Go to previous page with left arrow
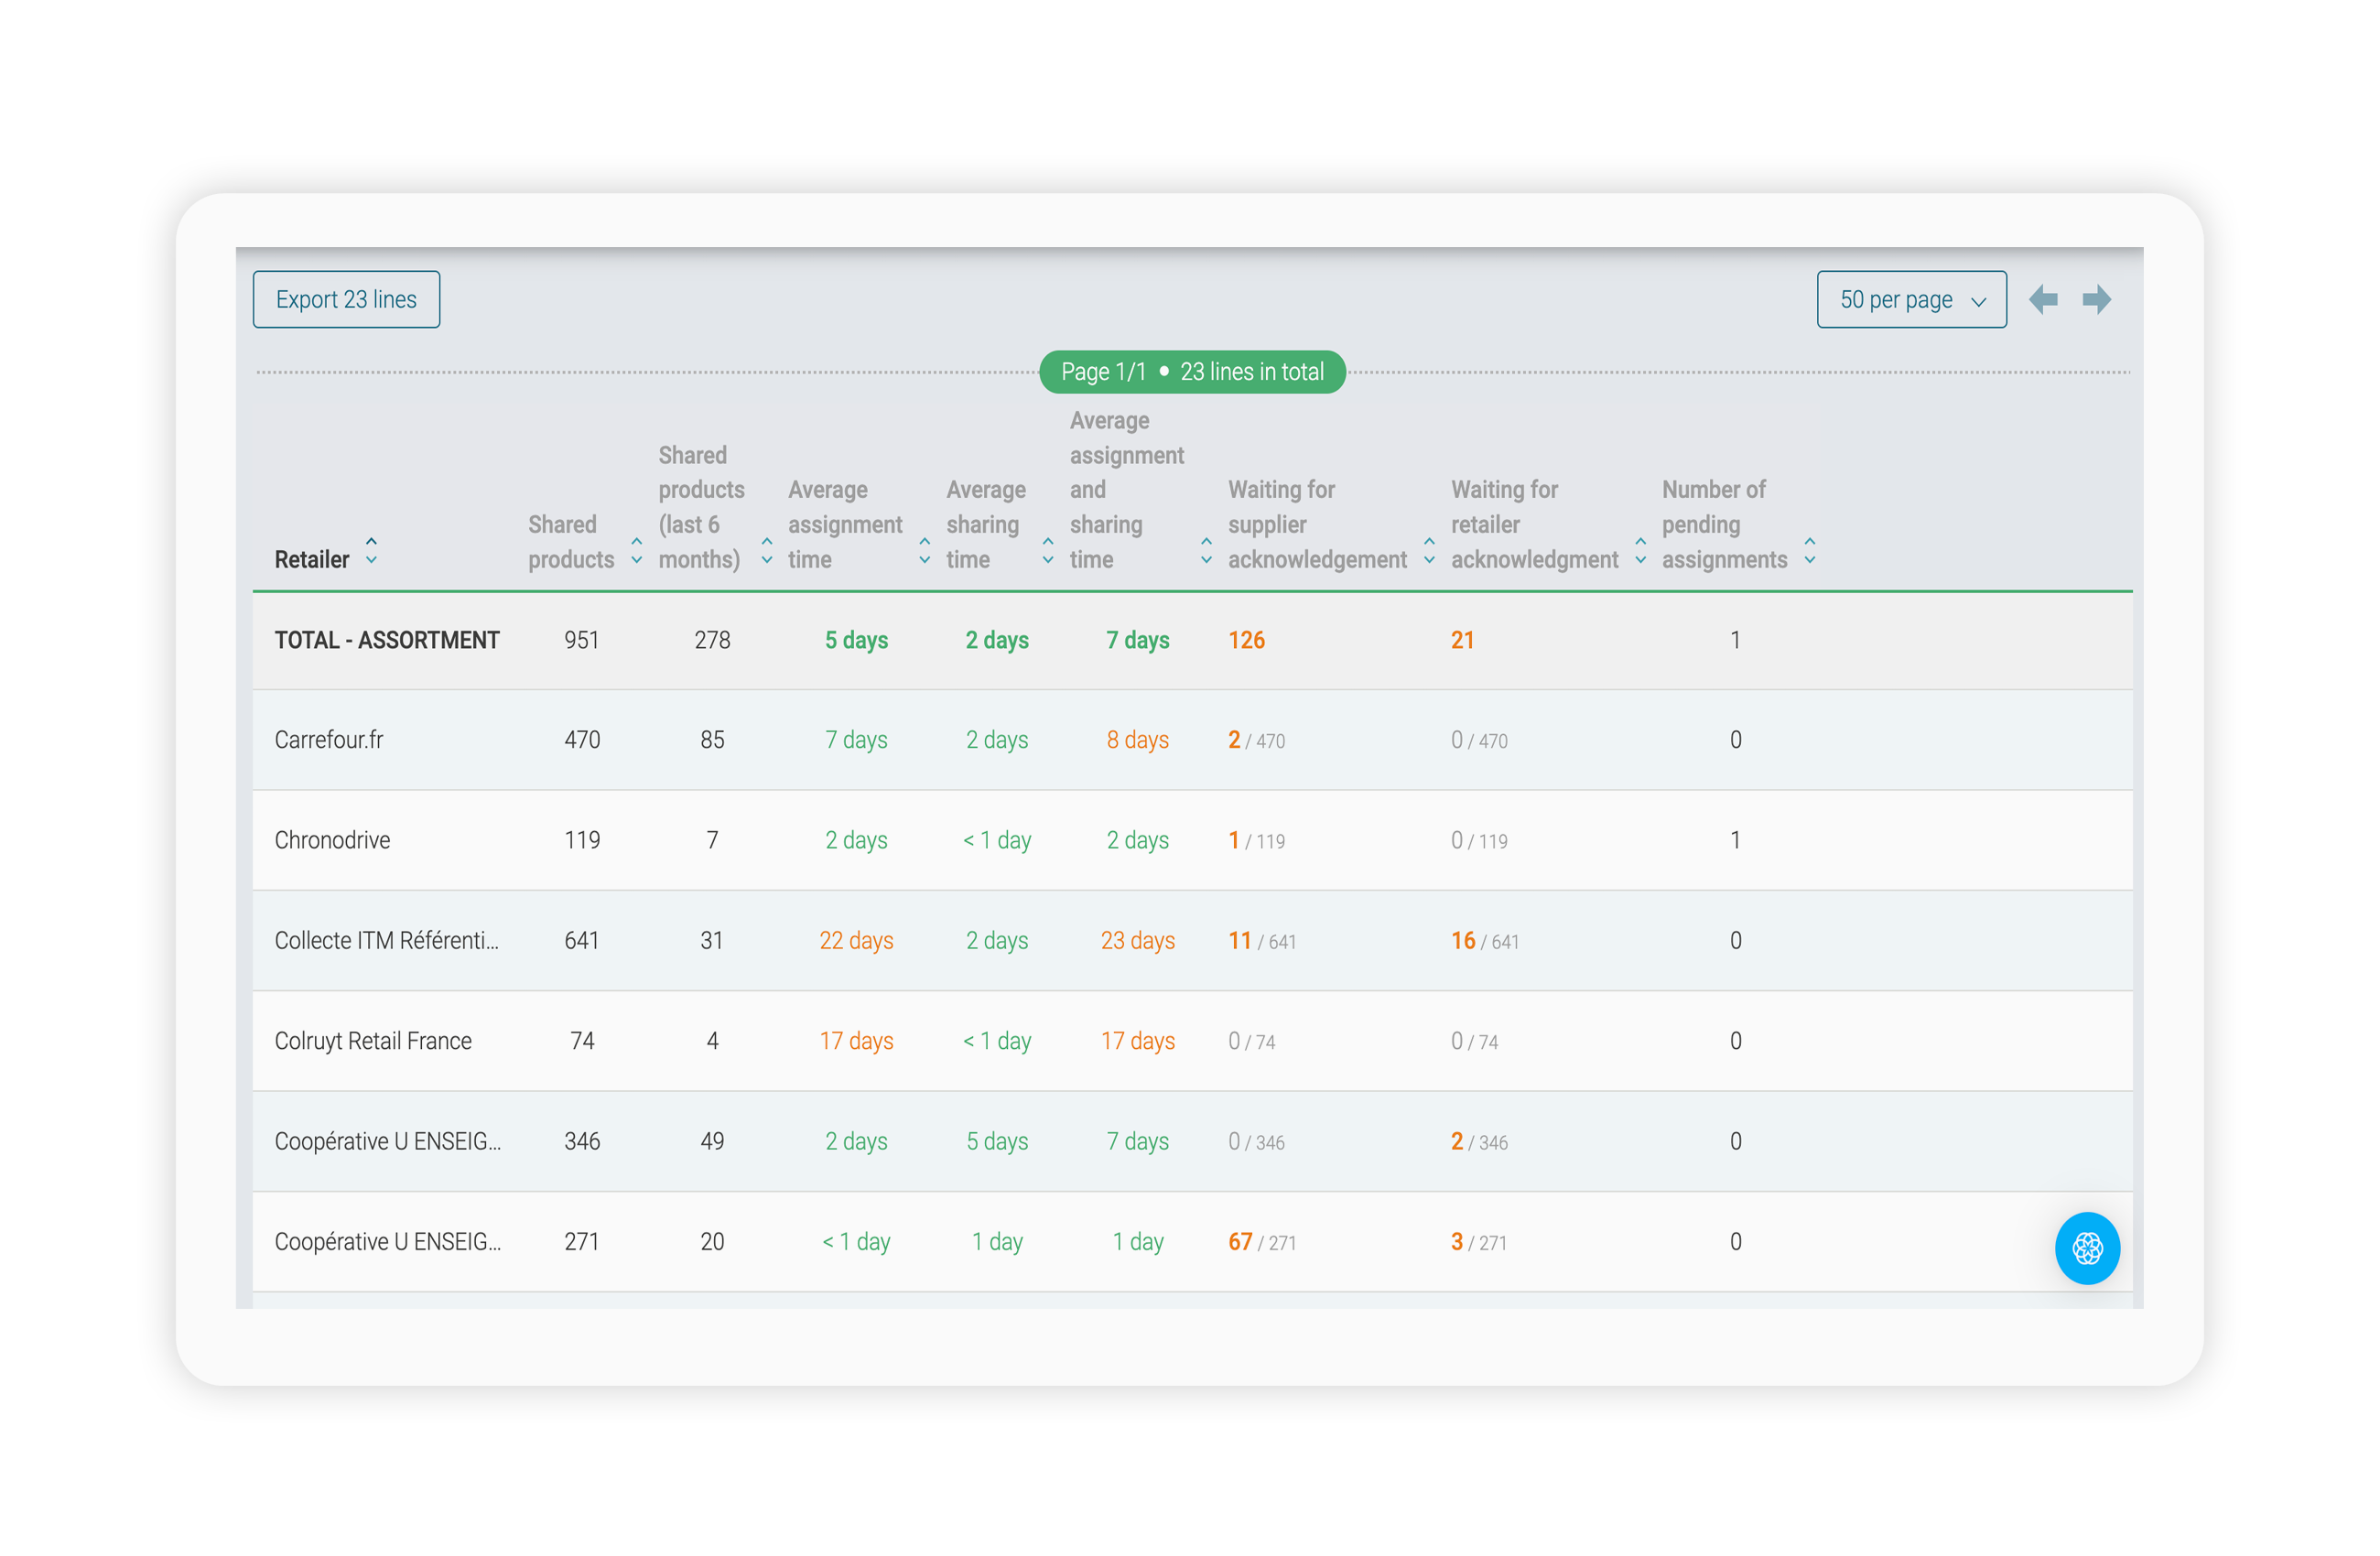The height and width of the screenshot is (1556, 2380). click(x=2043, y=299)
